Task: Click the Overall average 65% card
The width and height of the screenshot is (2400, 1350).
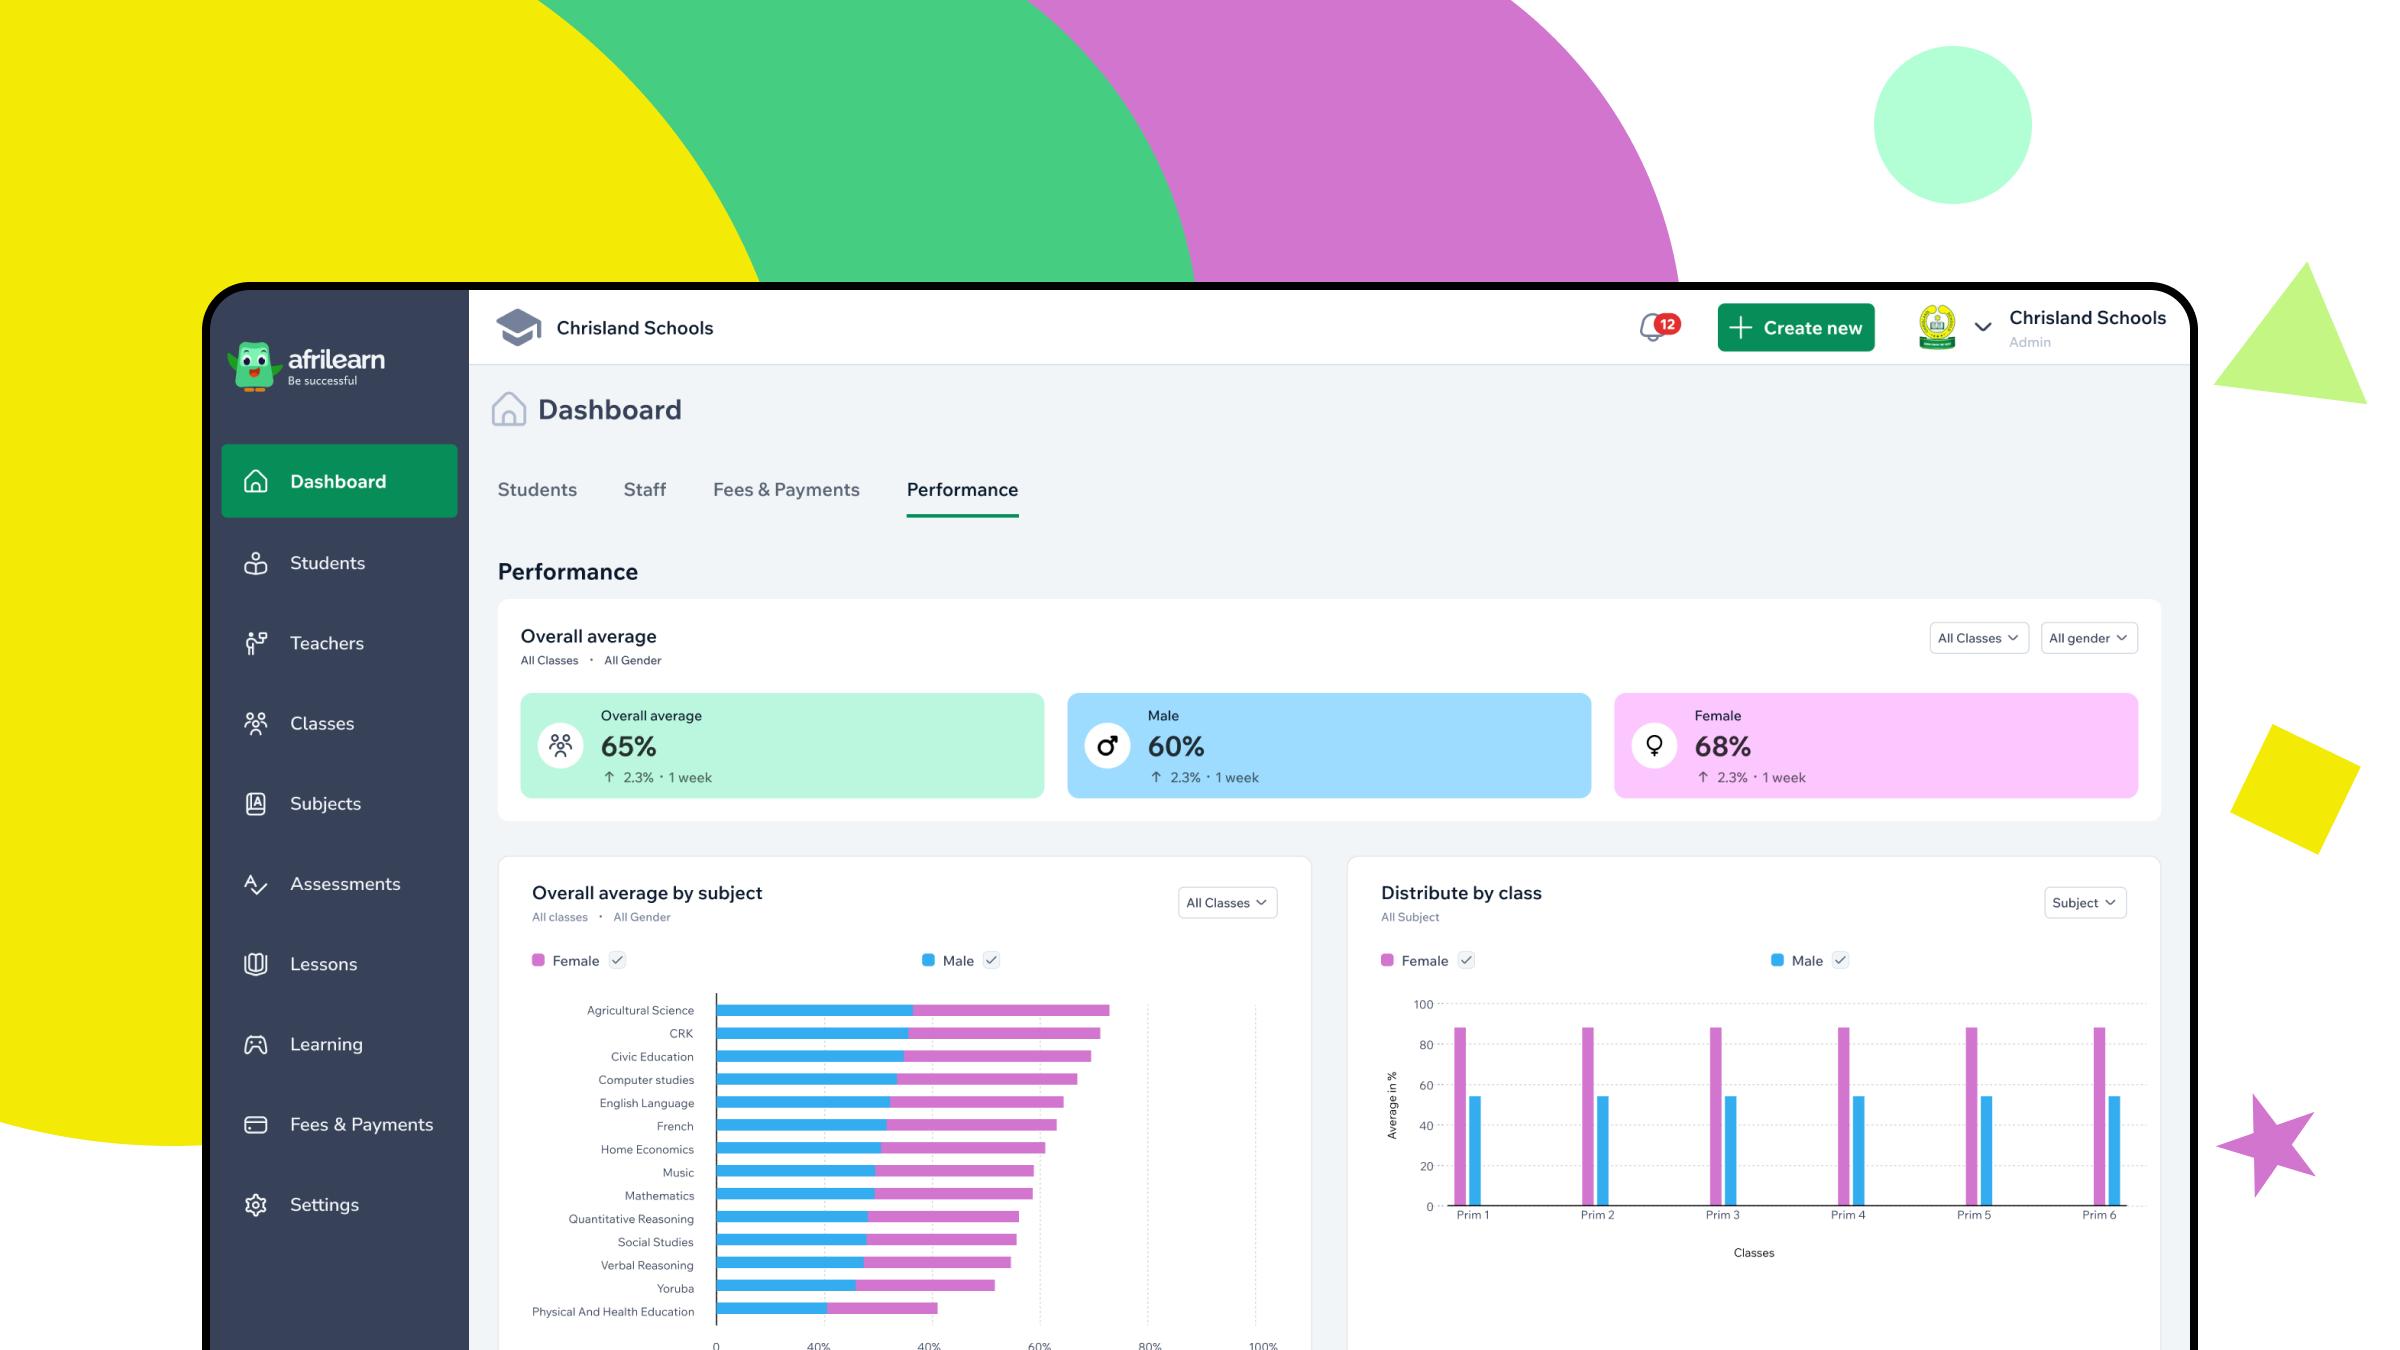Action: point(782,745)
